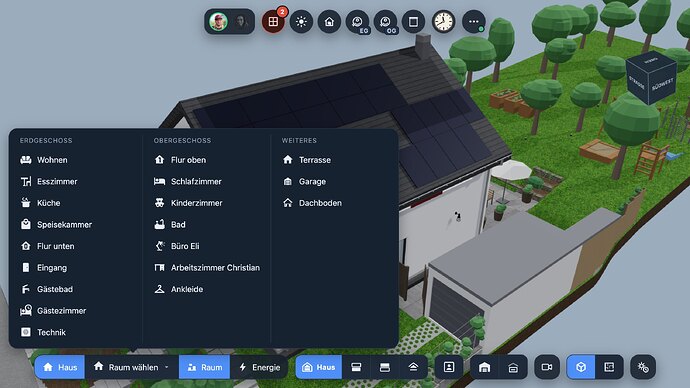Click the Haus tab at bottom left

pyautogui.click(x=60, y=367)
